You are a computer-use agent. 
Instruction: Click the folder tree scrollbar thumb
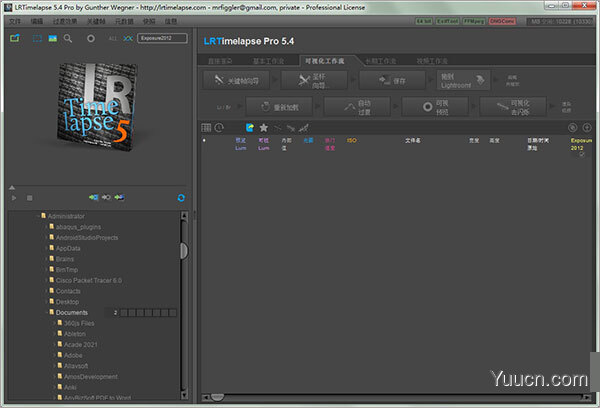pos(184,251)
